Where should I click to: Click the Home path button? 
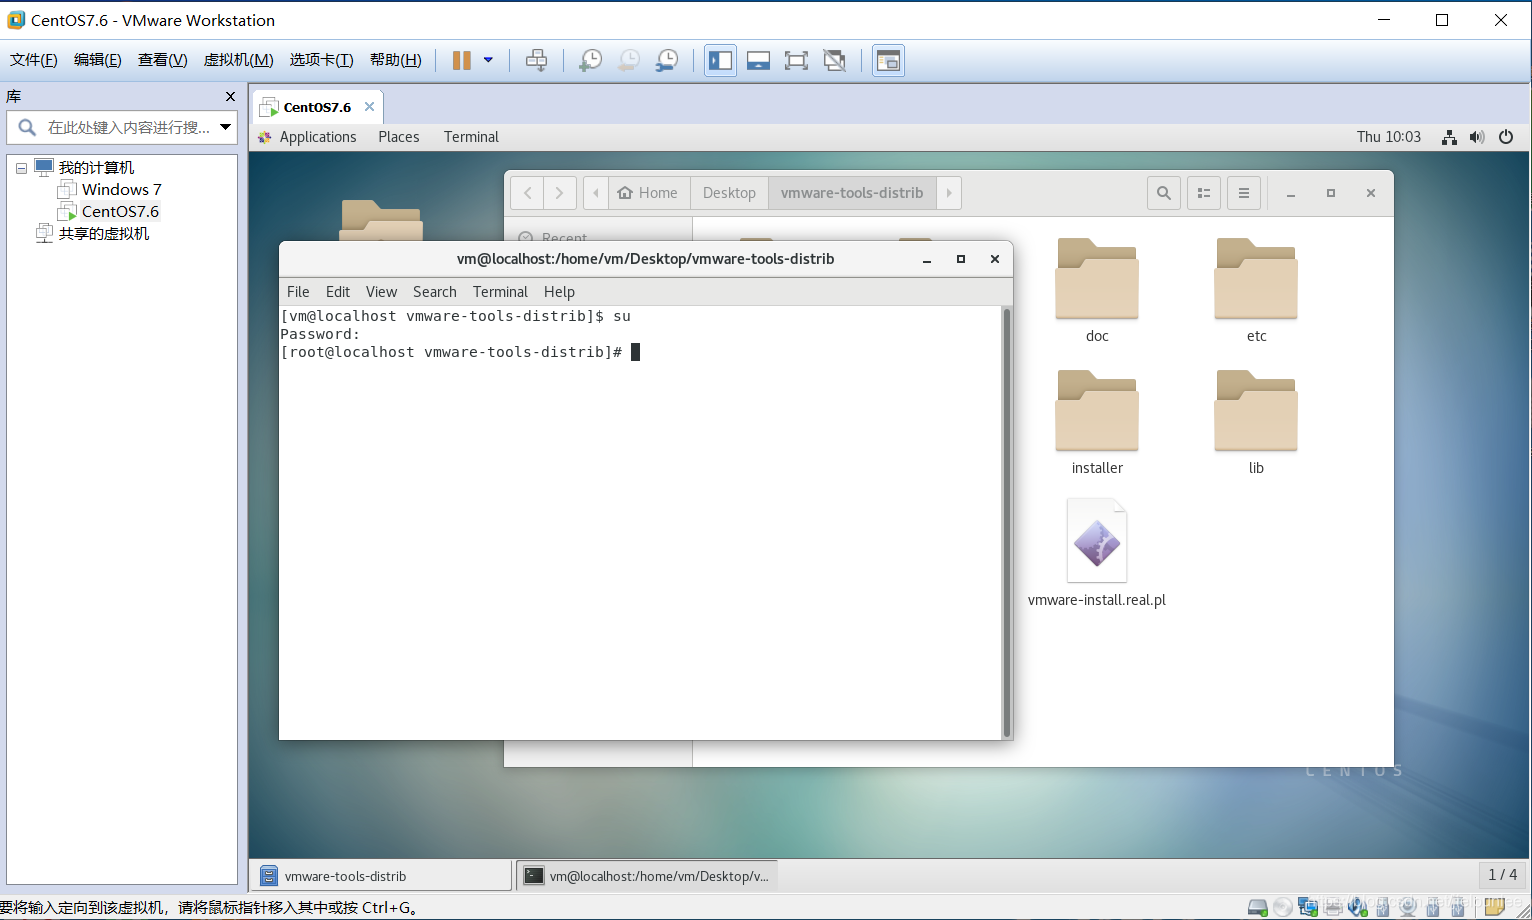point(648,193)
